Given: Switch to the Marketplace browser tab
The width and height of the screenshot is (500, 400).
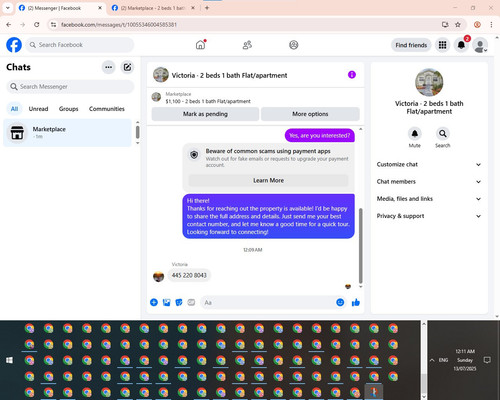Looking at the screenshot, I should (153, 8).
